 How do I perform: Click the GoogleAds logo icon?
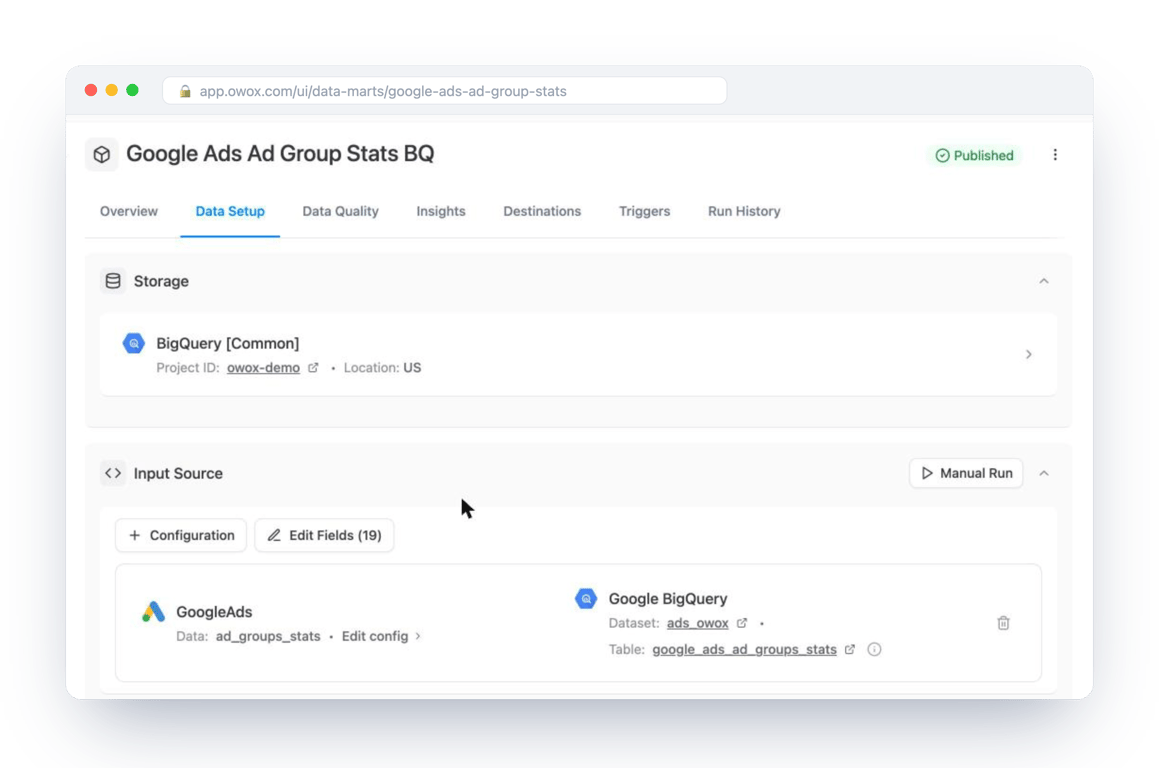tap(153, 611)
